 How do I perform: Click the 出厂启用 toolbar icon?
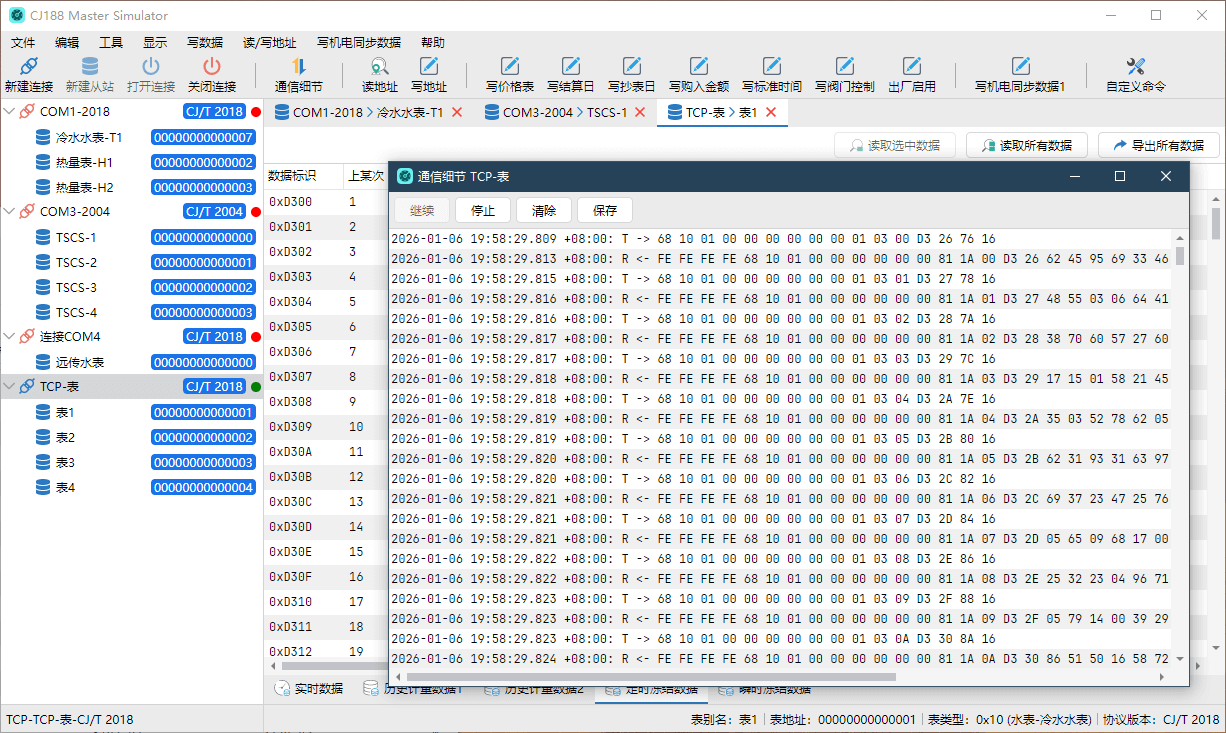click(911, 67)
